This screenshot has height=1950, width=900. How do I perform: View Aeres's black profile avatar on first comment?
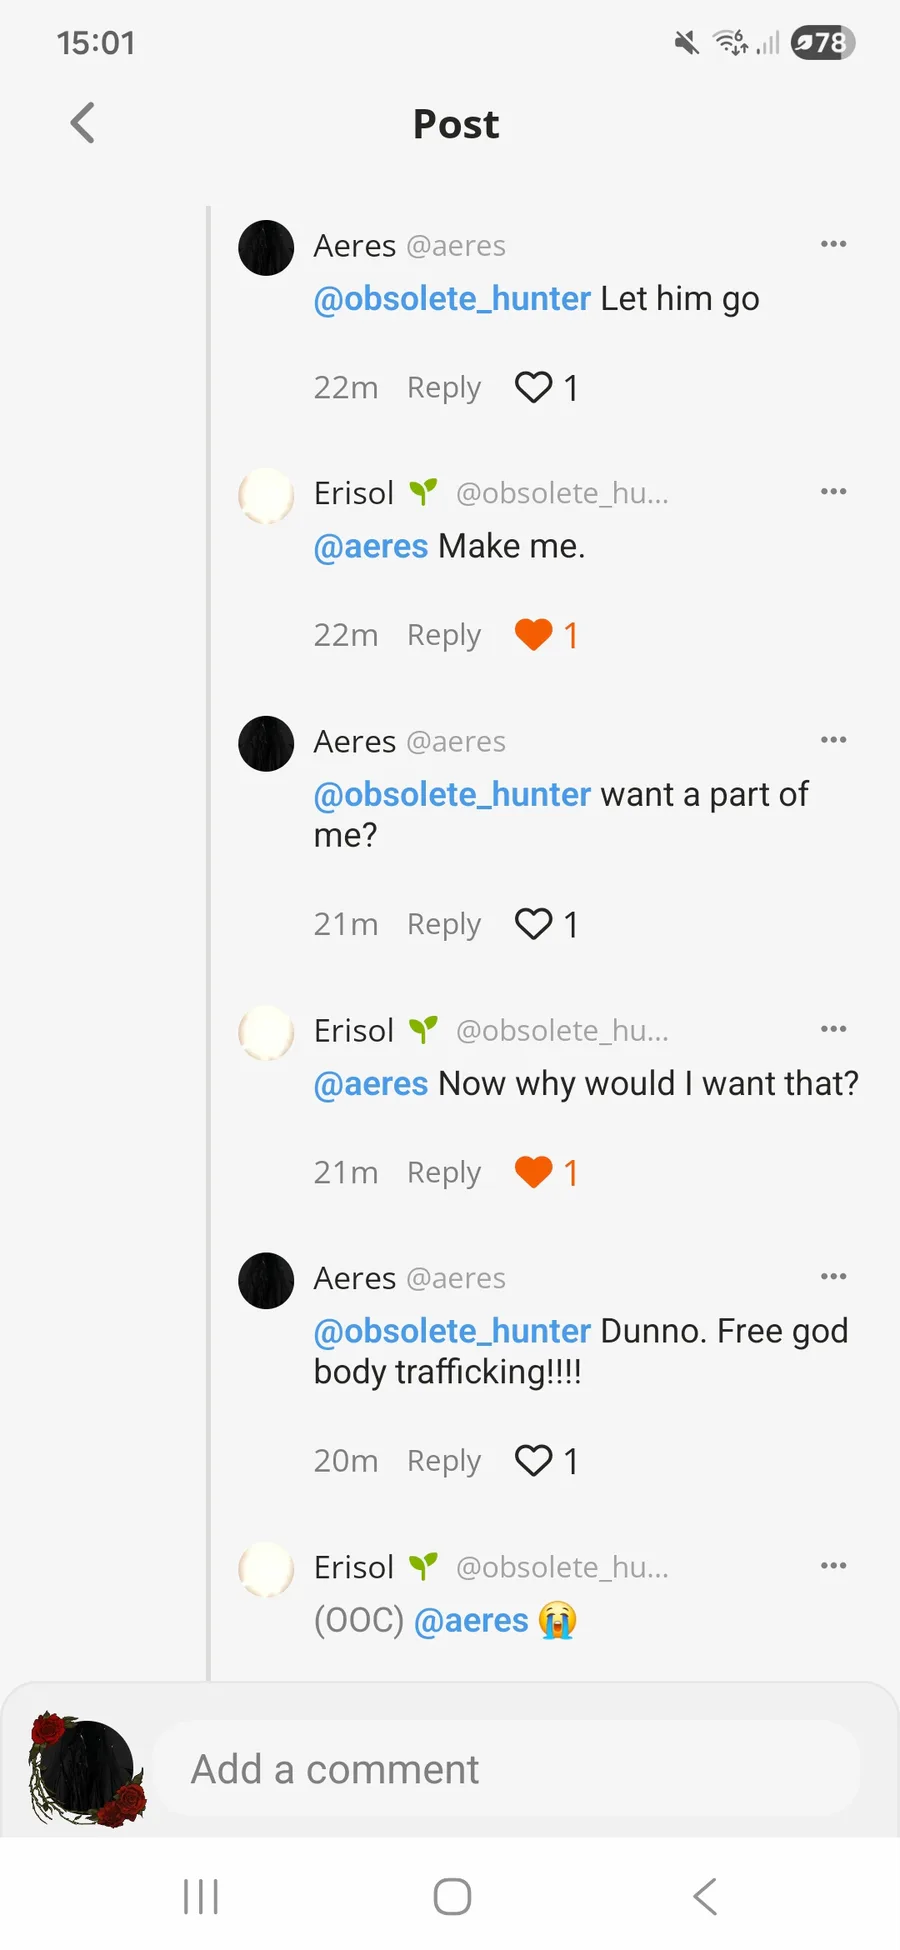[266, 248]
